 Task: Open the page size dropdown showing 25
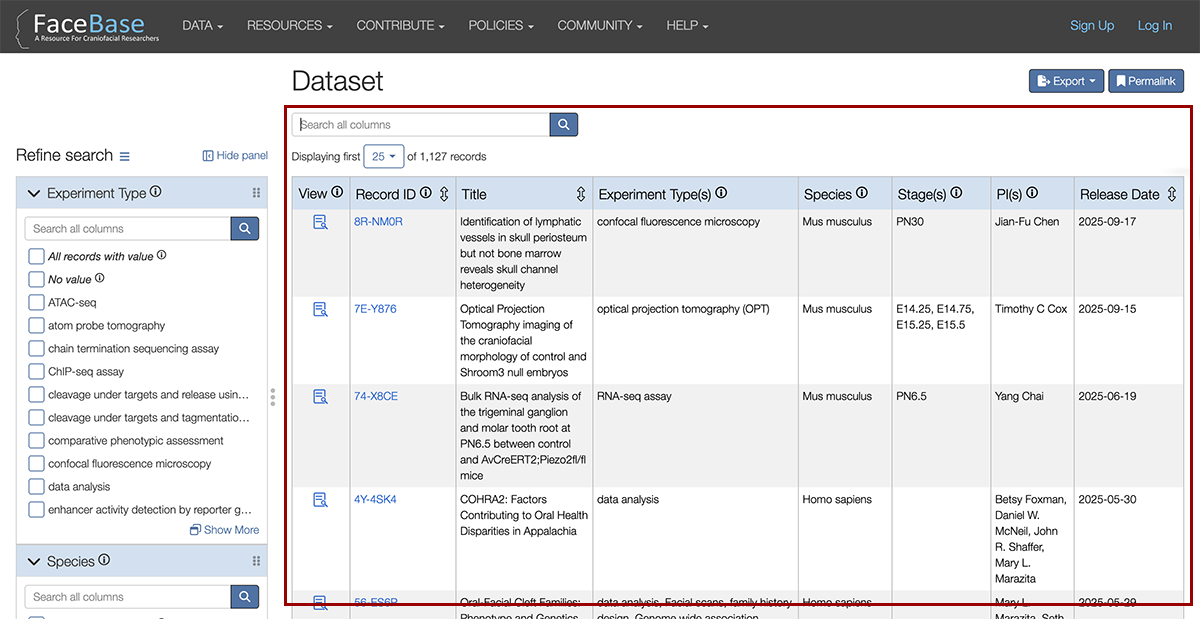tap(382, 156)
